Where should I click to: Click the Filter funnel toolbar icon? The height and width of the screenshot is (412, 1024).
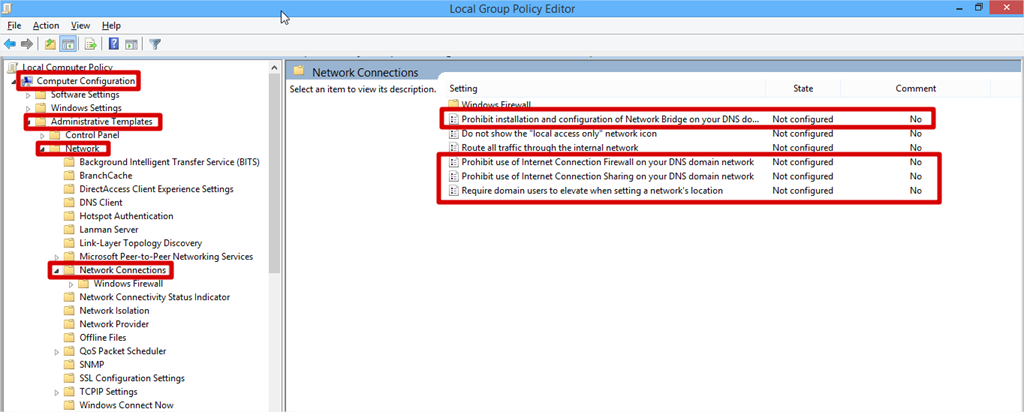coord(156,44)
